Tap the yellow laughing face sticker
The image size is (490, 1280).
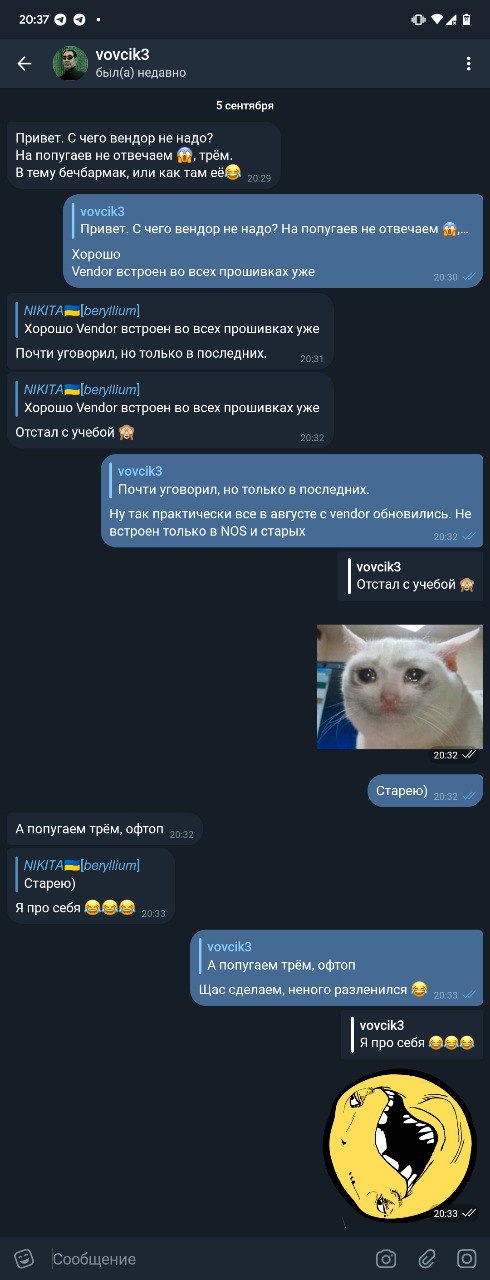point(400,1146)
